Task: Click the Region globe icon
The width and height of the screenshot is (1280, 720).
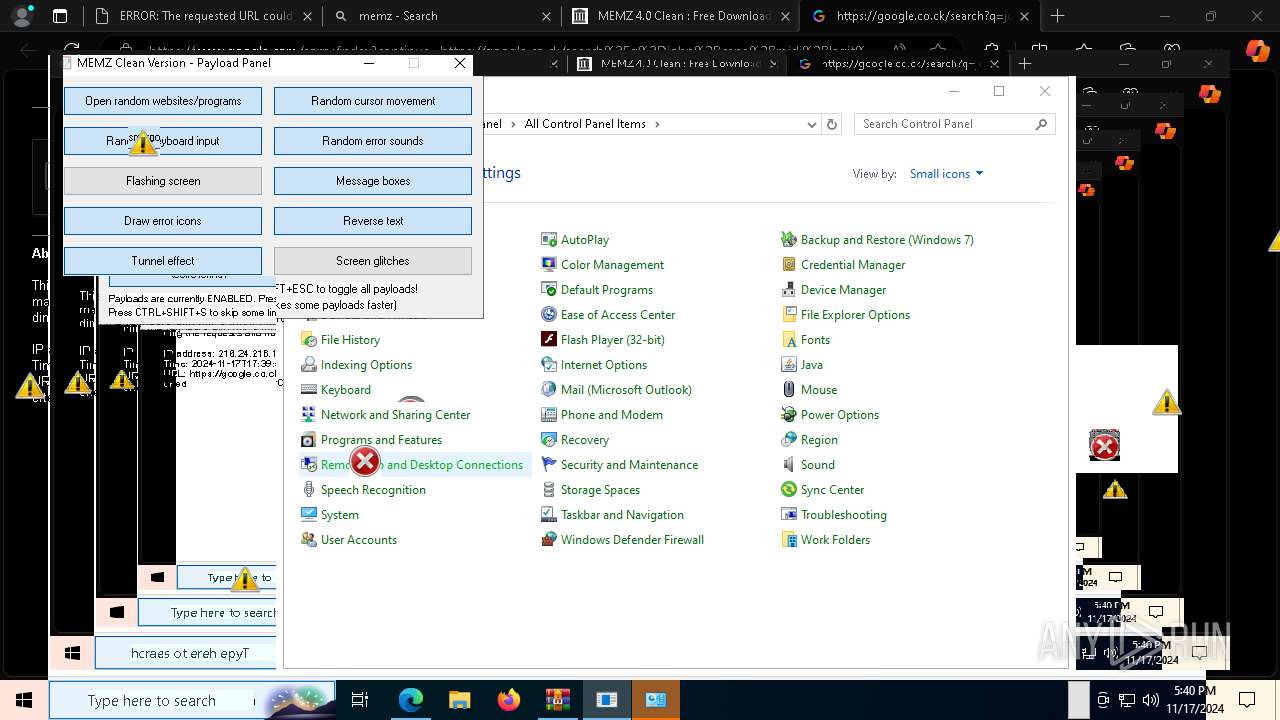Action: 789,440
